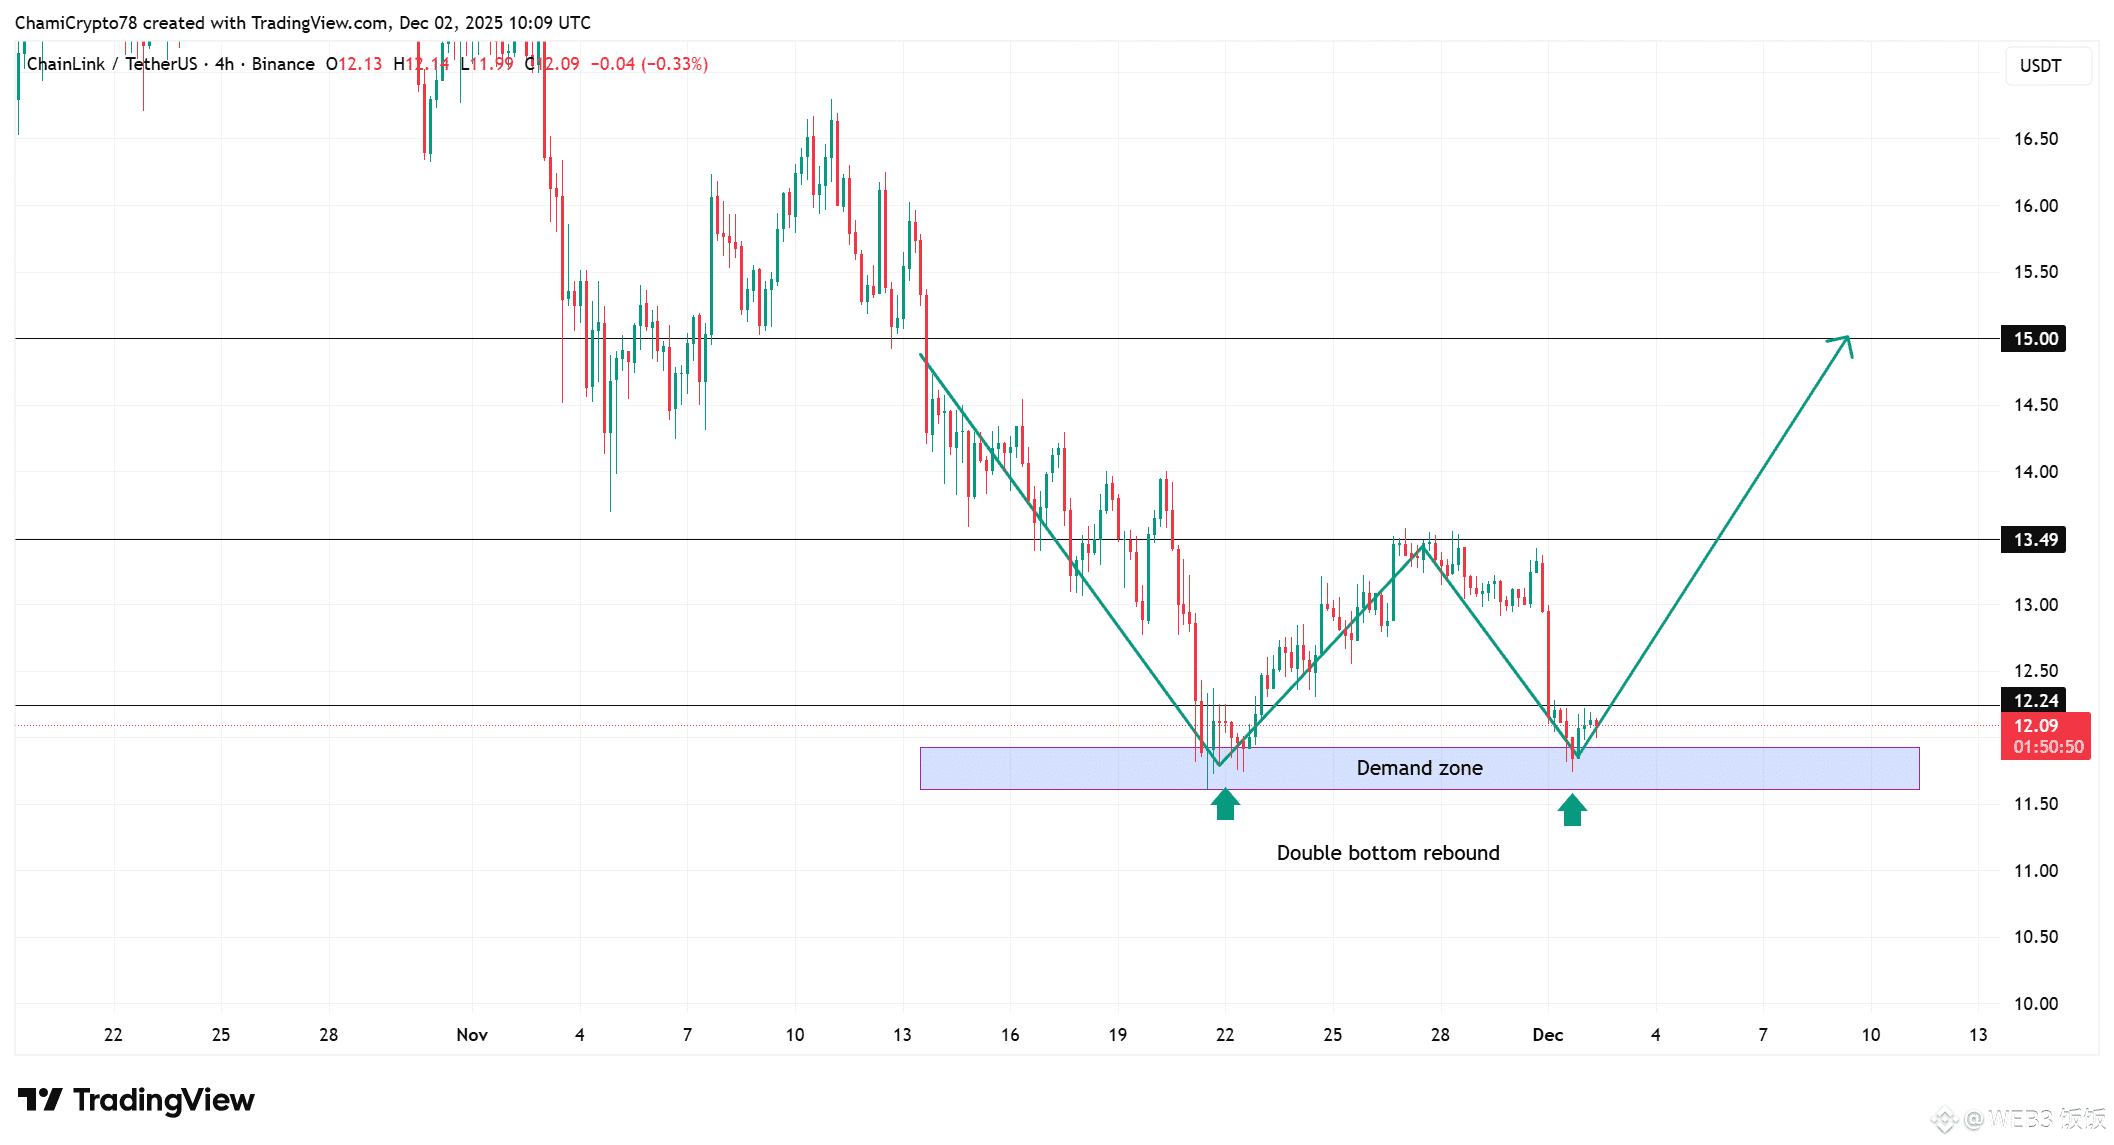Click the Dec marker on time axis

click(1547, 1035)
